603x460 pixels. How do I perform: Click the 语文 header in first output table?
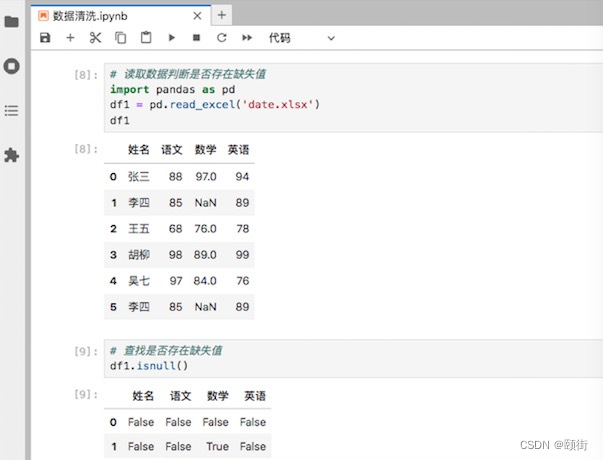(x=172, y=150)
